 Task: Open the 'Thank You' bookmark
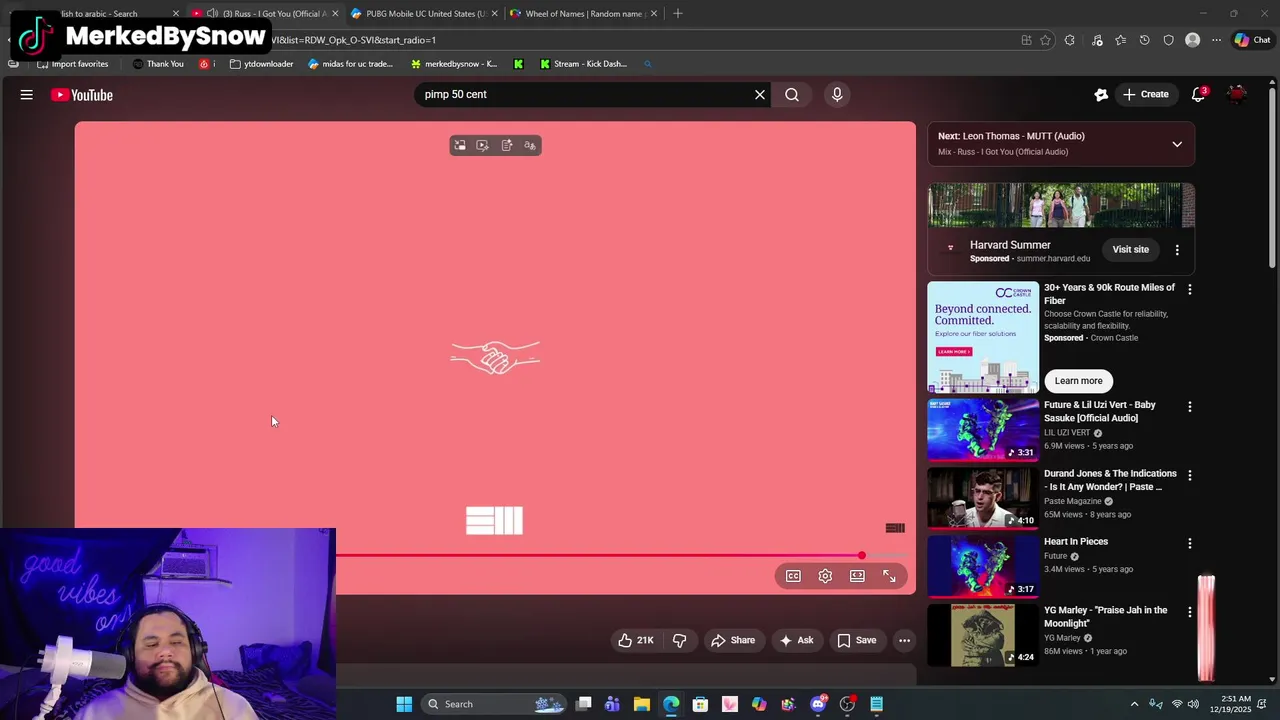(x=158, y=64)
